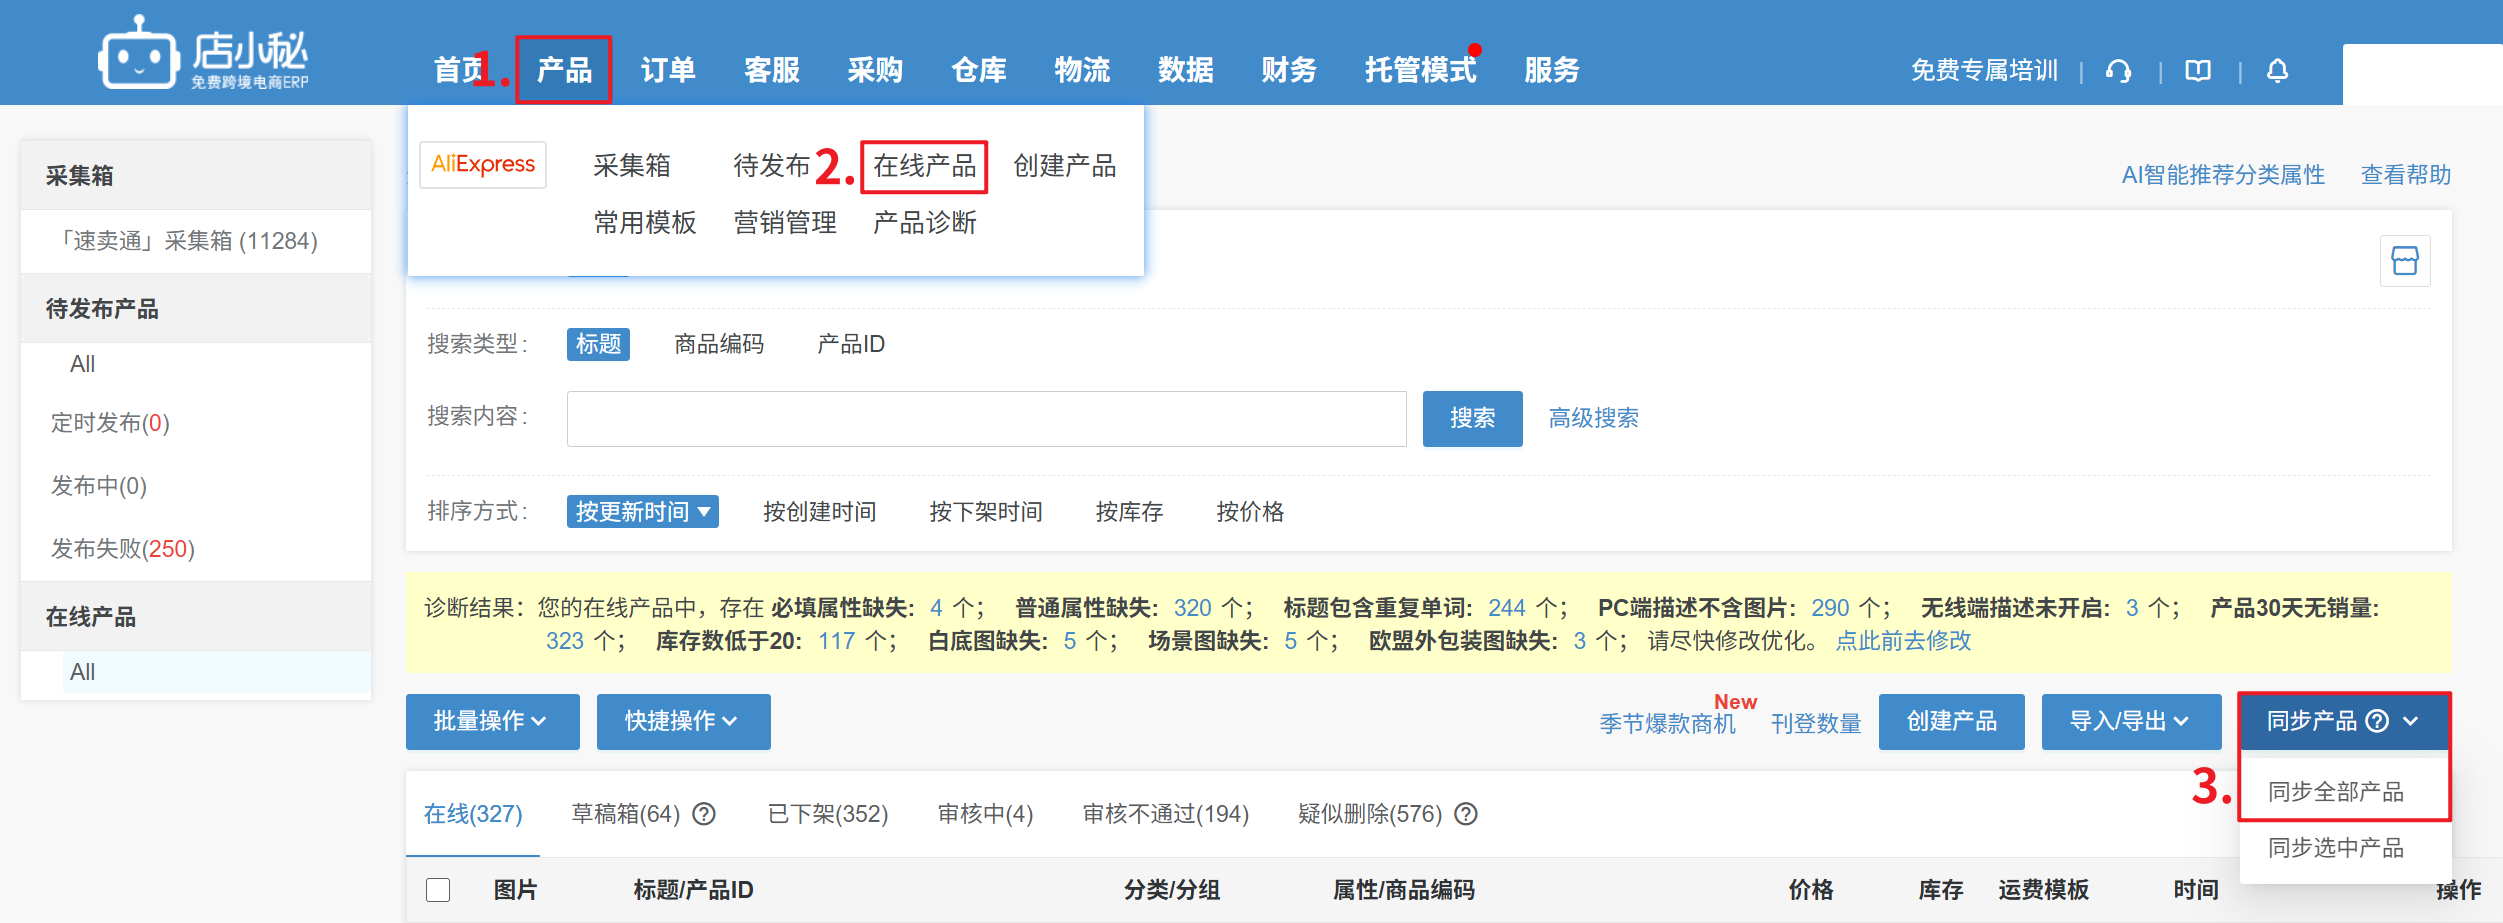
Task: Click the store icon in search panel
Action: coord(2404,261)
